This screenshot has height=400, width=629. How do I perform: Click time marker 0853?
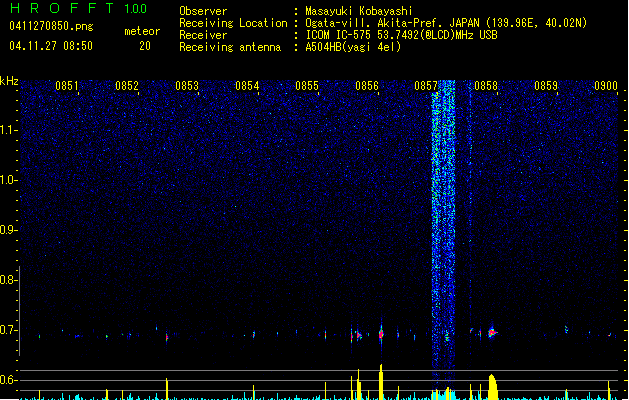pos(187,86)
